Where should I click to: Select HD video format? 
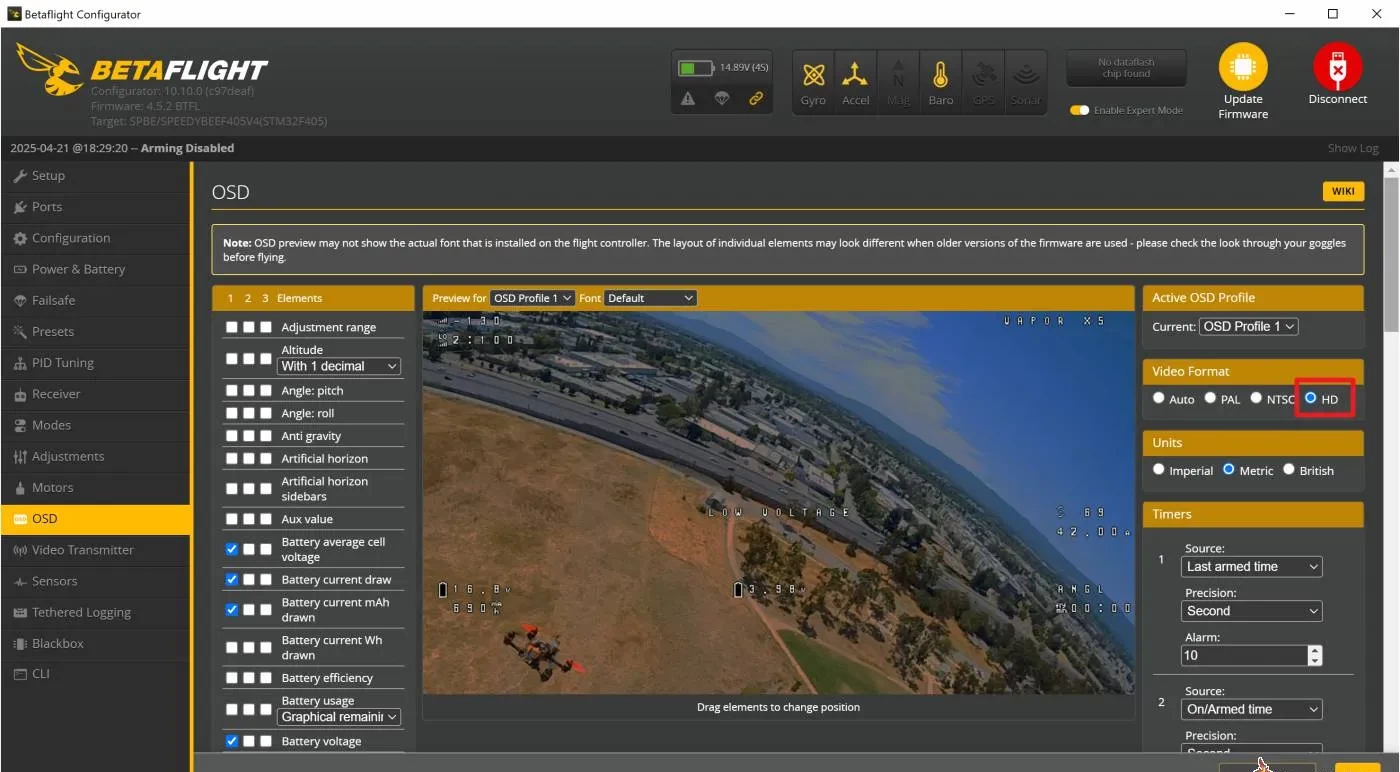pyautogui.click(x=1310, y=398)
